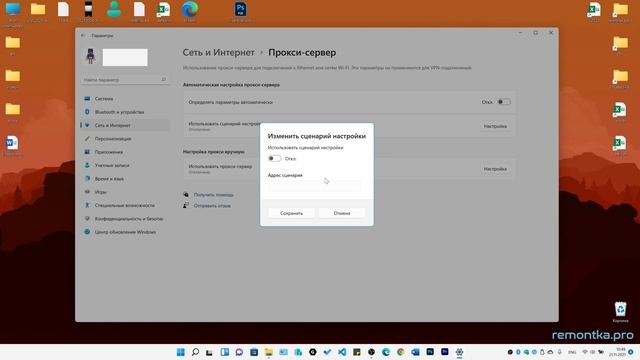Viewport: 640px width, 360px height.
Task: Open the Chat icon on the taskbar
Action: tap(239, 352)
